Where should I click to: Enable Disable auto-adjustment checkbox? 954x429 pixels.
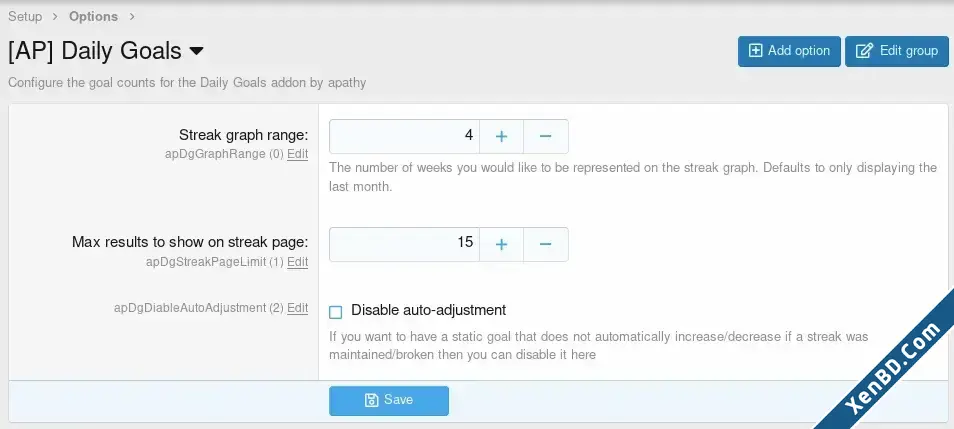(335, 312)
